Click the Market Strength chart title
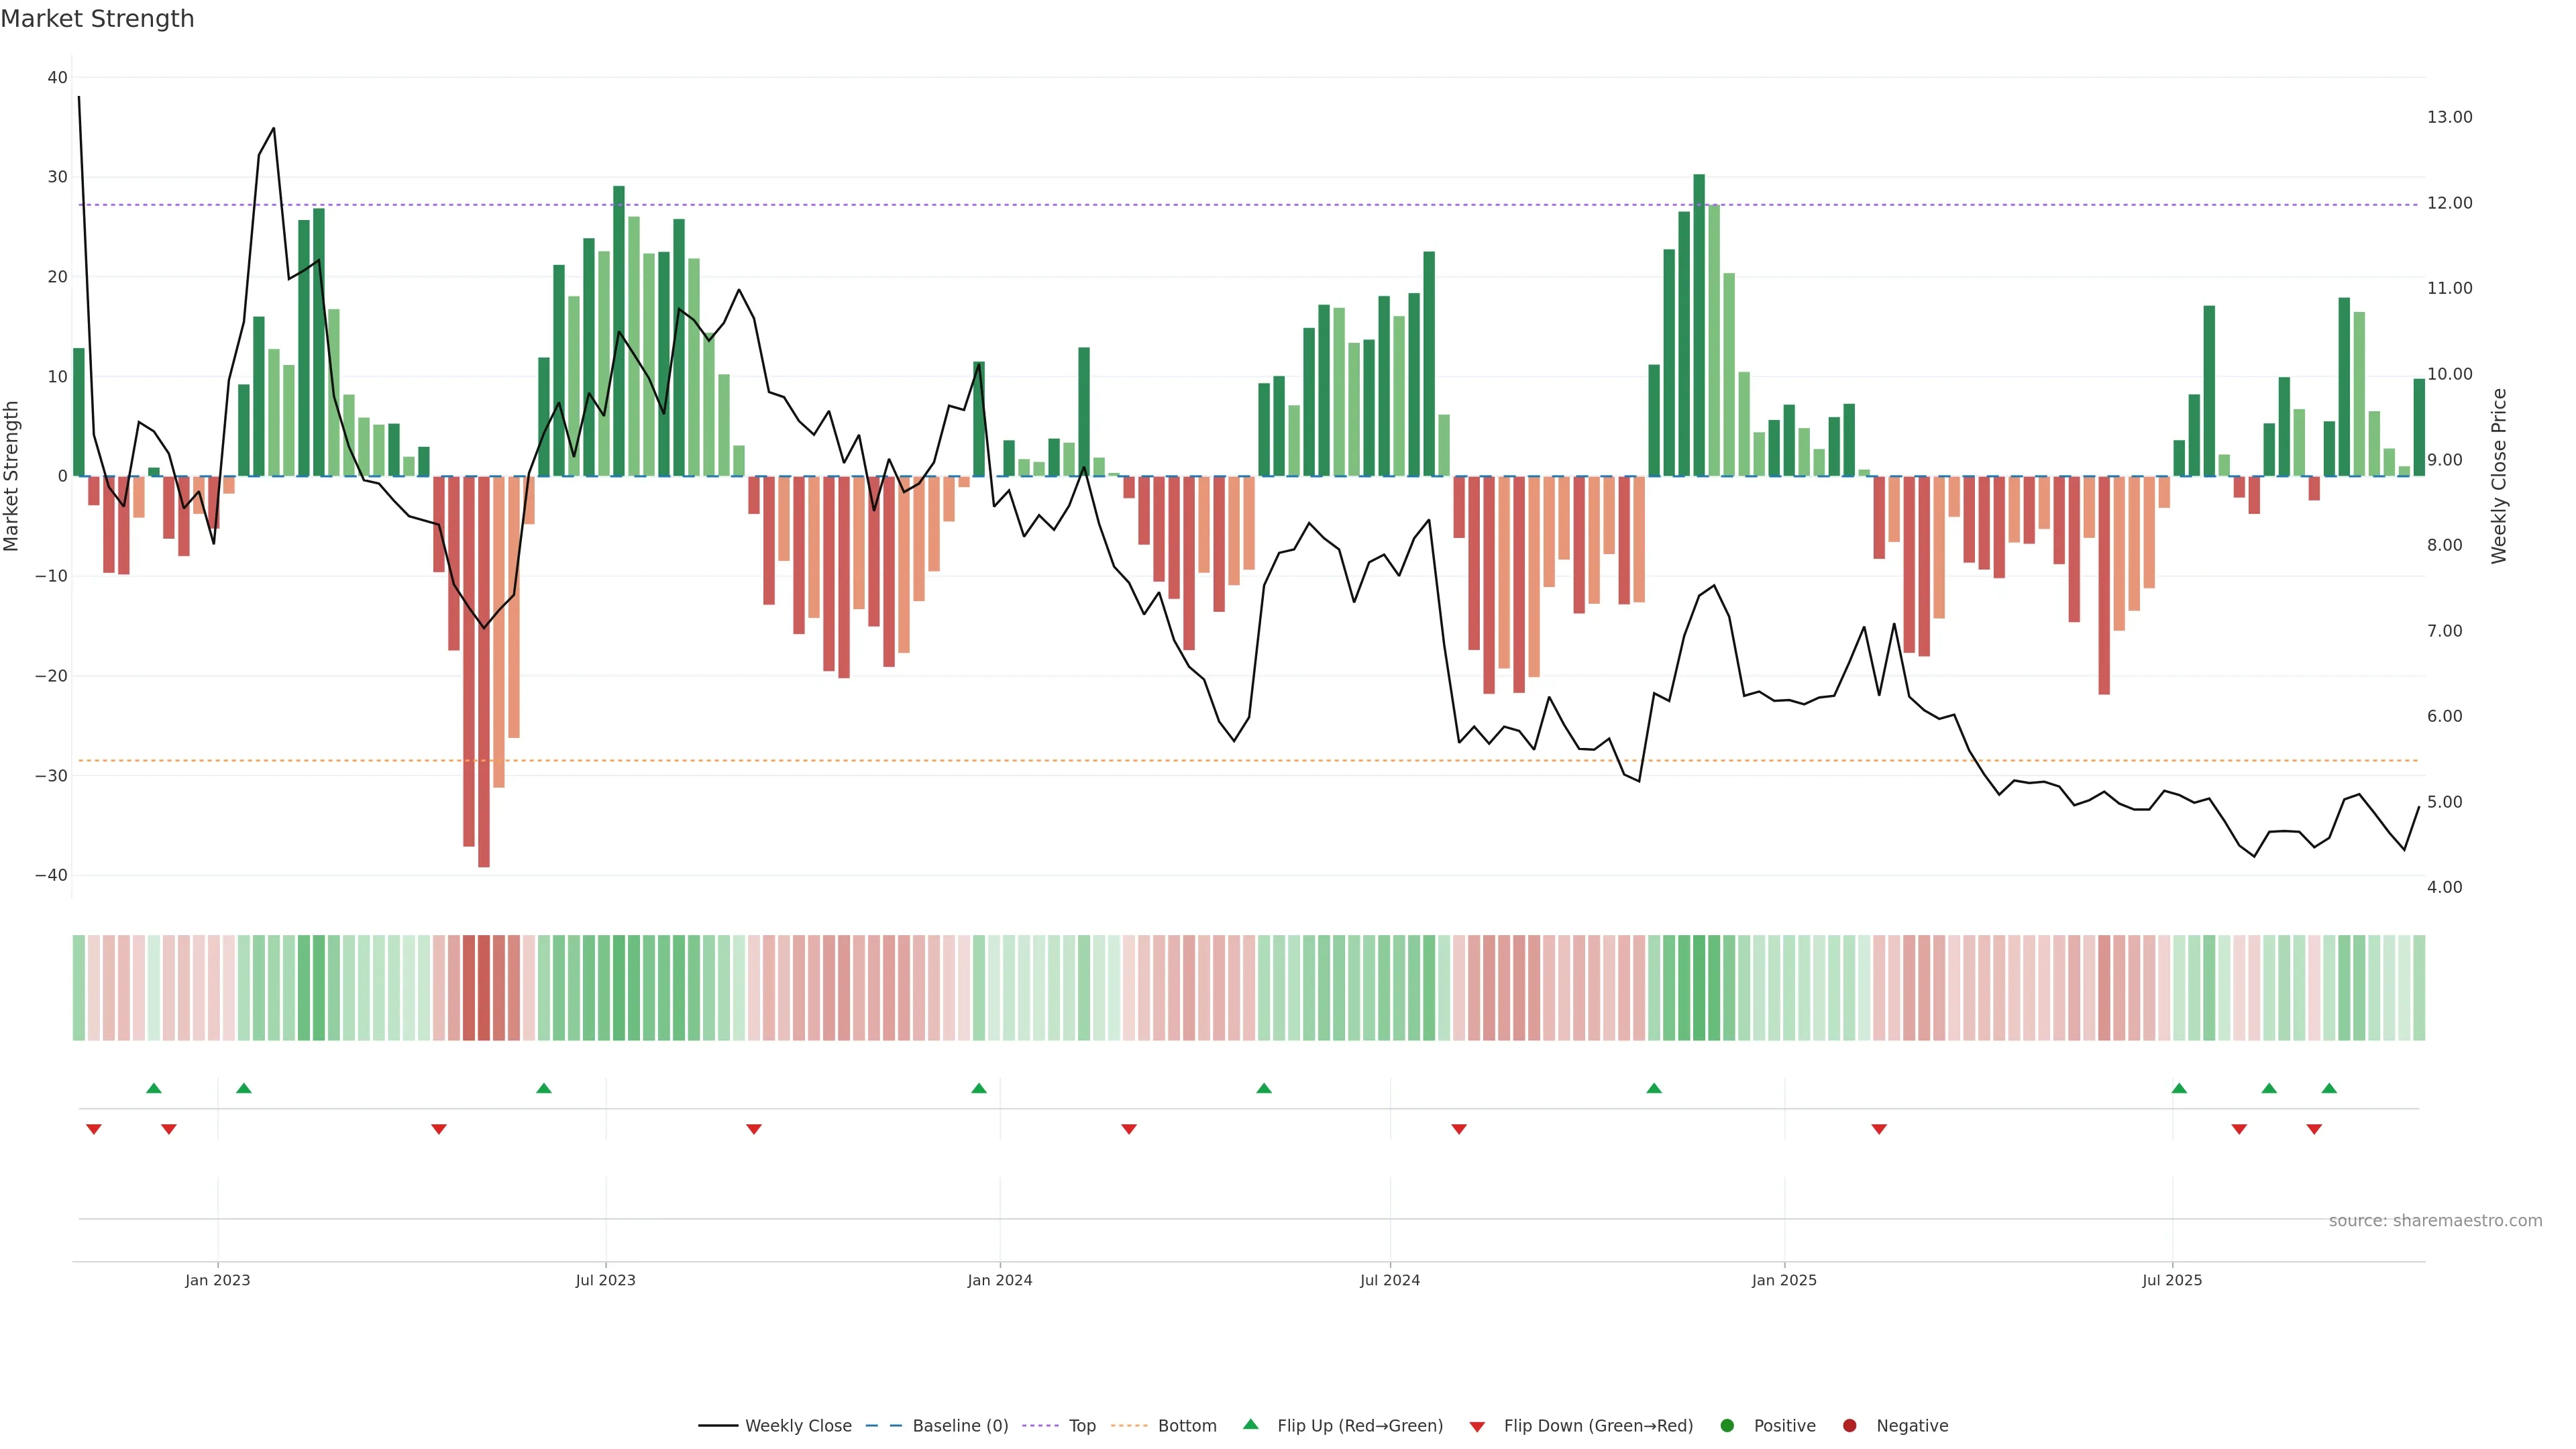2576x1449 pixels. pos(97,19)
